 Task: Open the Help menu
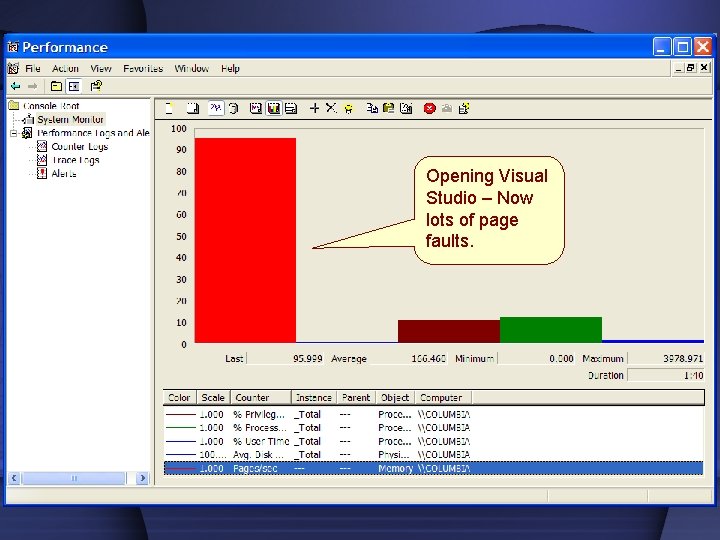(230, 68)
